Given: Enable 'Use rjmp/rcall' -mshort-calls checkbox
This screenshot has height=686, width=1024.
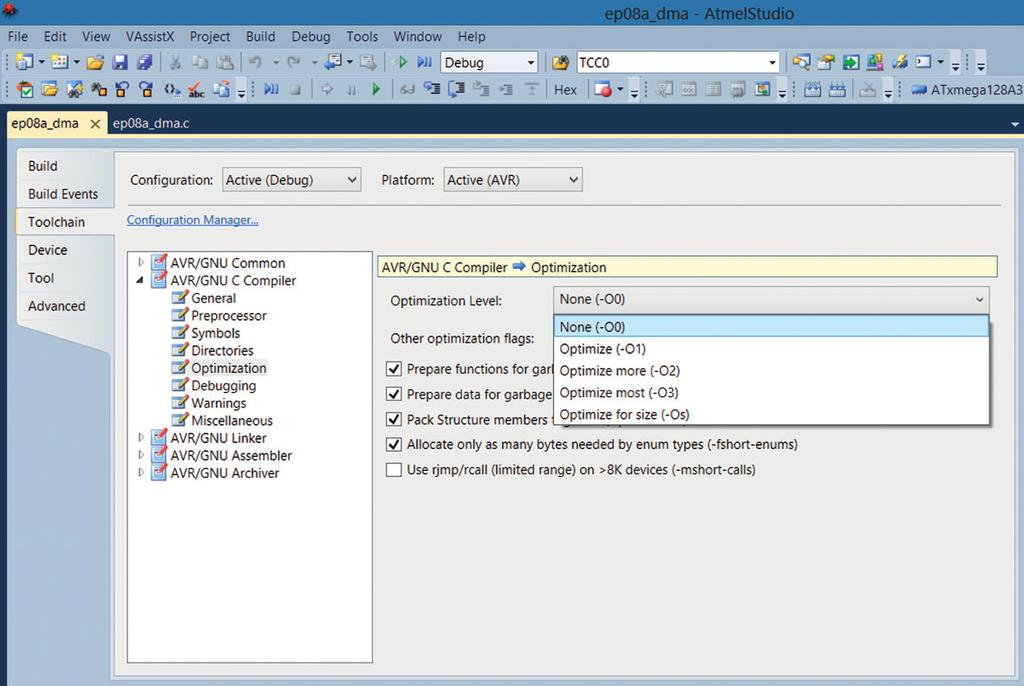Looking at the screenshot, I should pyautogui.click(x=394, y=470).
